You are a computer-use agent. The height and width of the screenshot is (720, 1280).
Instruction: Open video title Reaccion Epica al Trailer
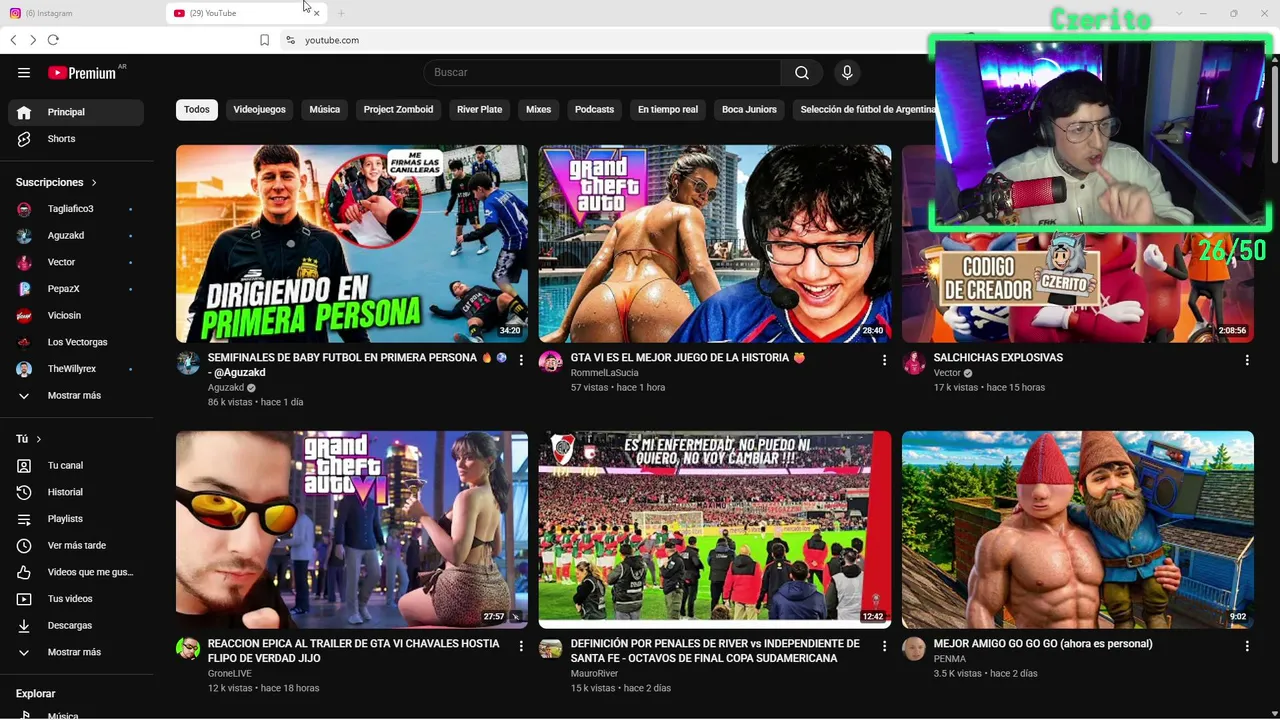354,651
